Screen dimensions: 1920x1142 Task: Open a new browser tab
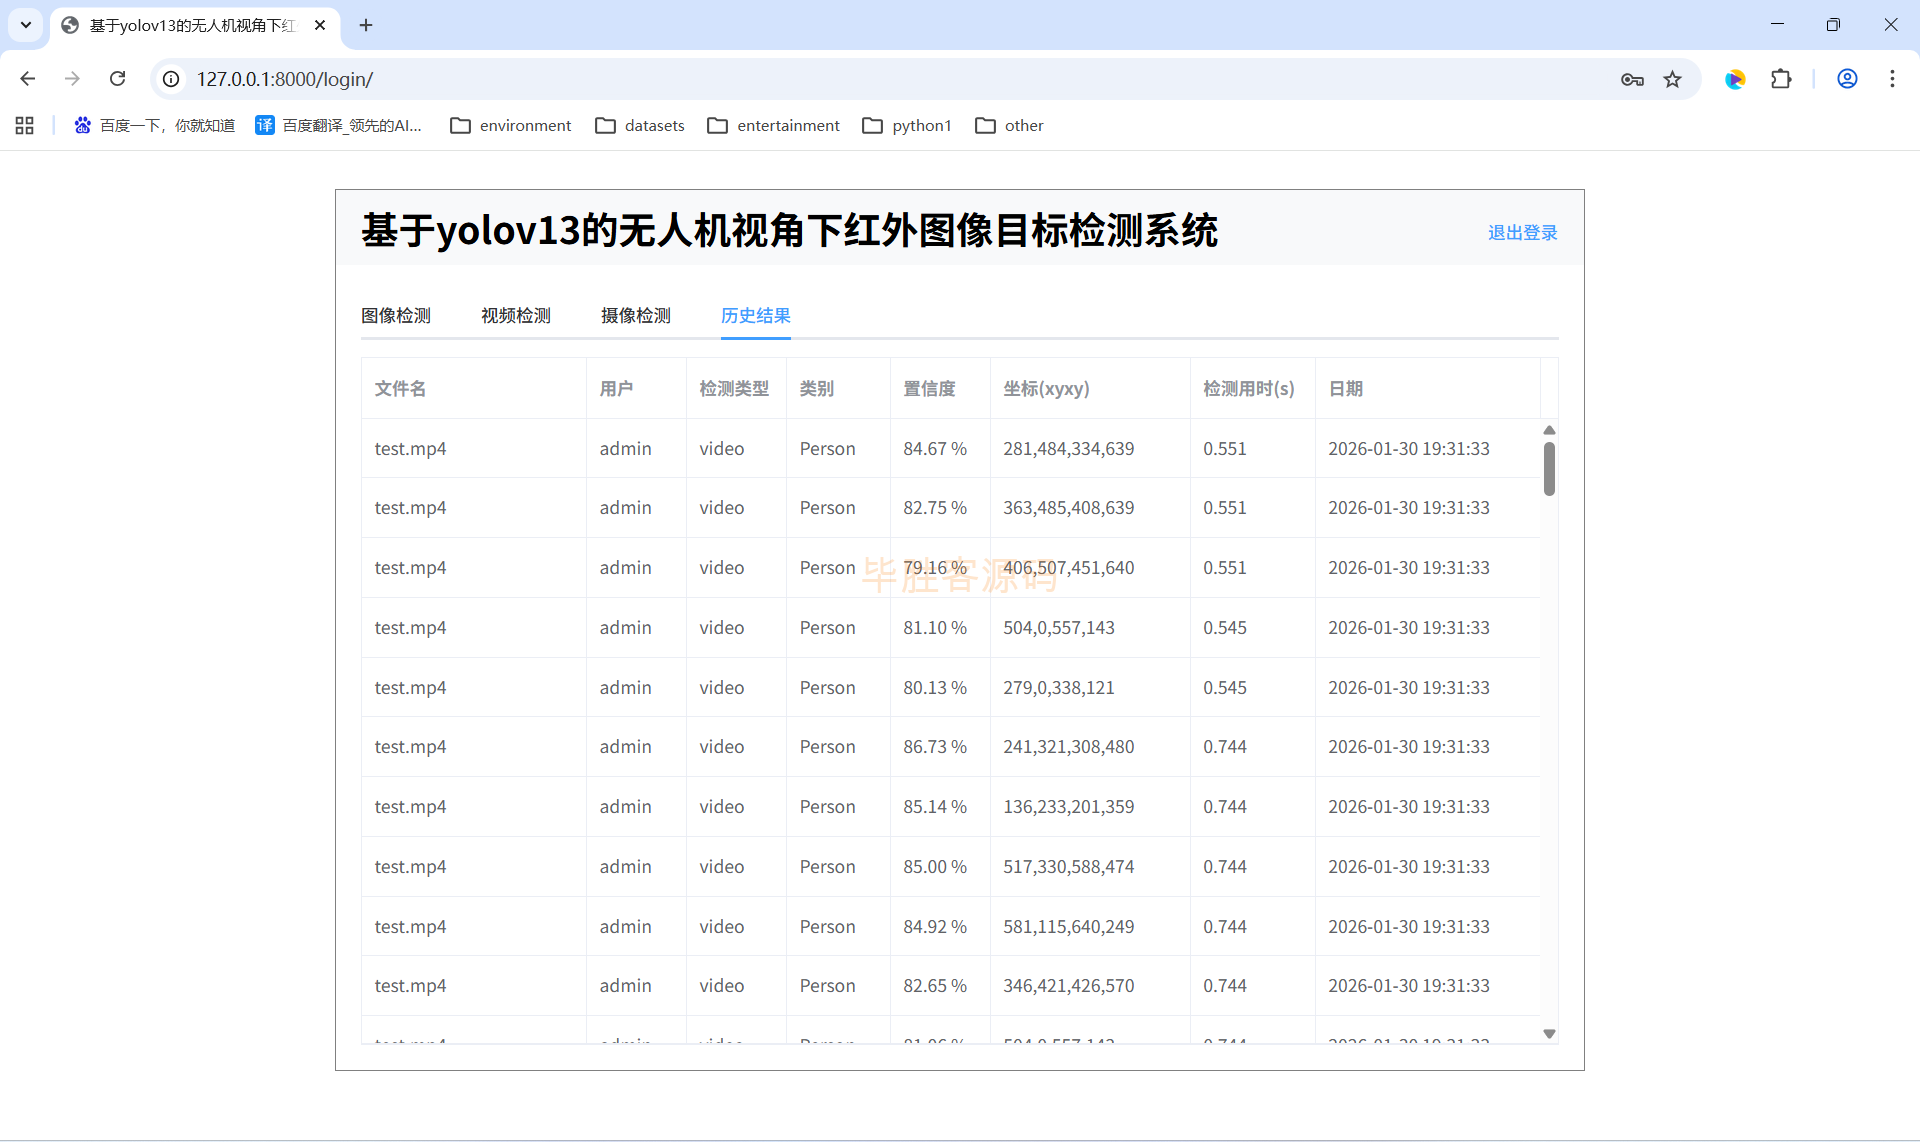(366, 25)
